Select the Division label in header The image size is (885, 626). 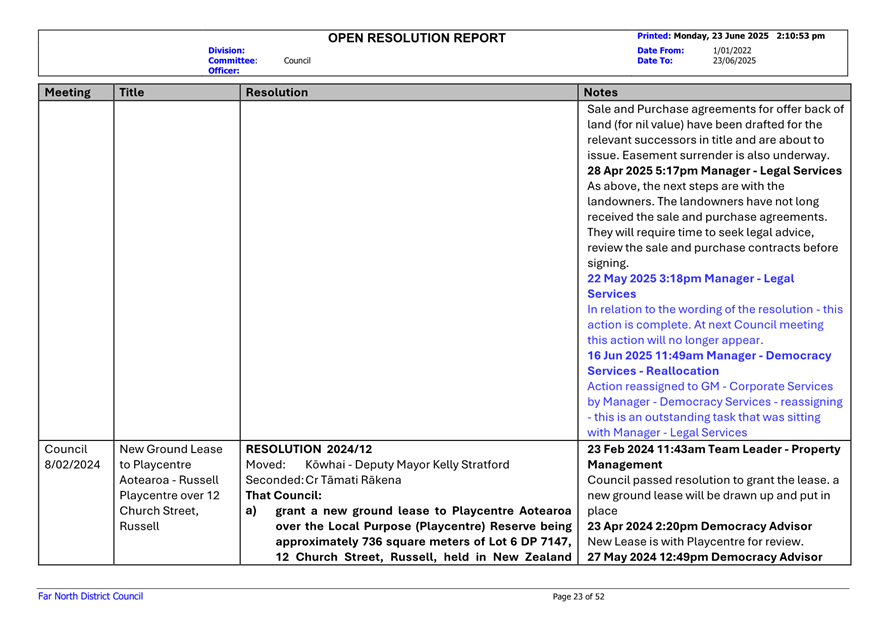pos(226,50)
